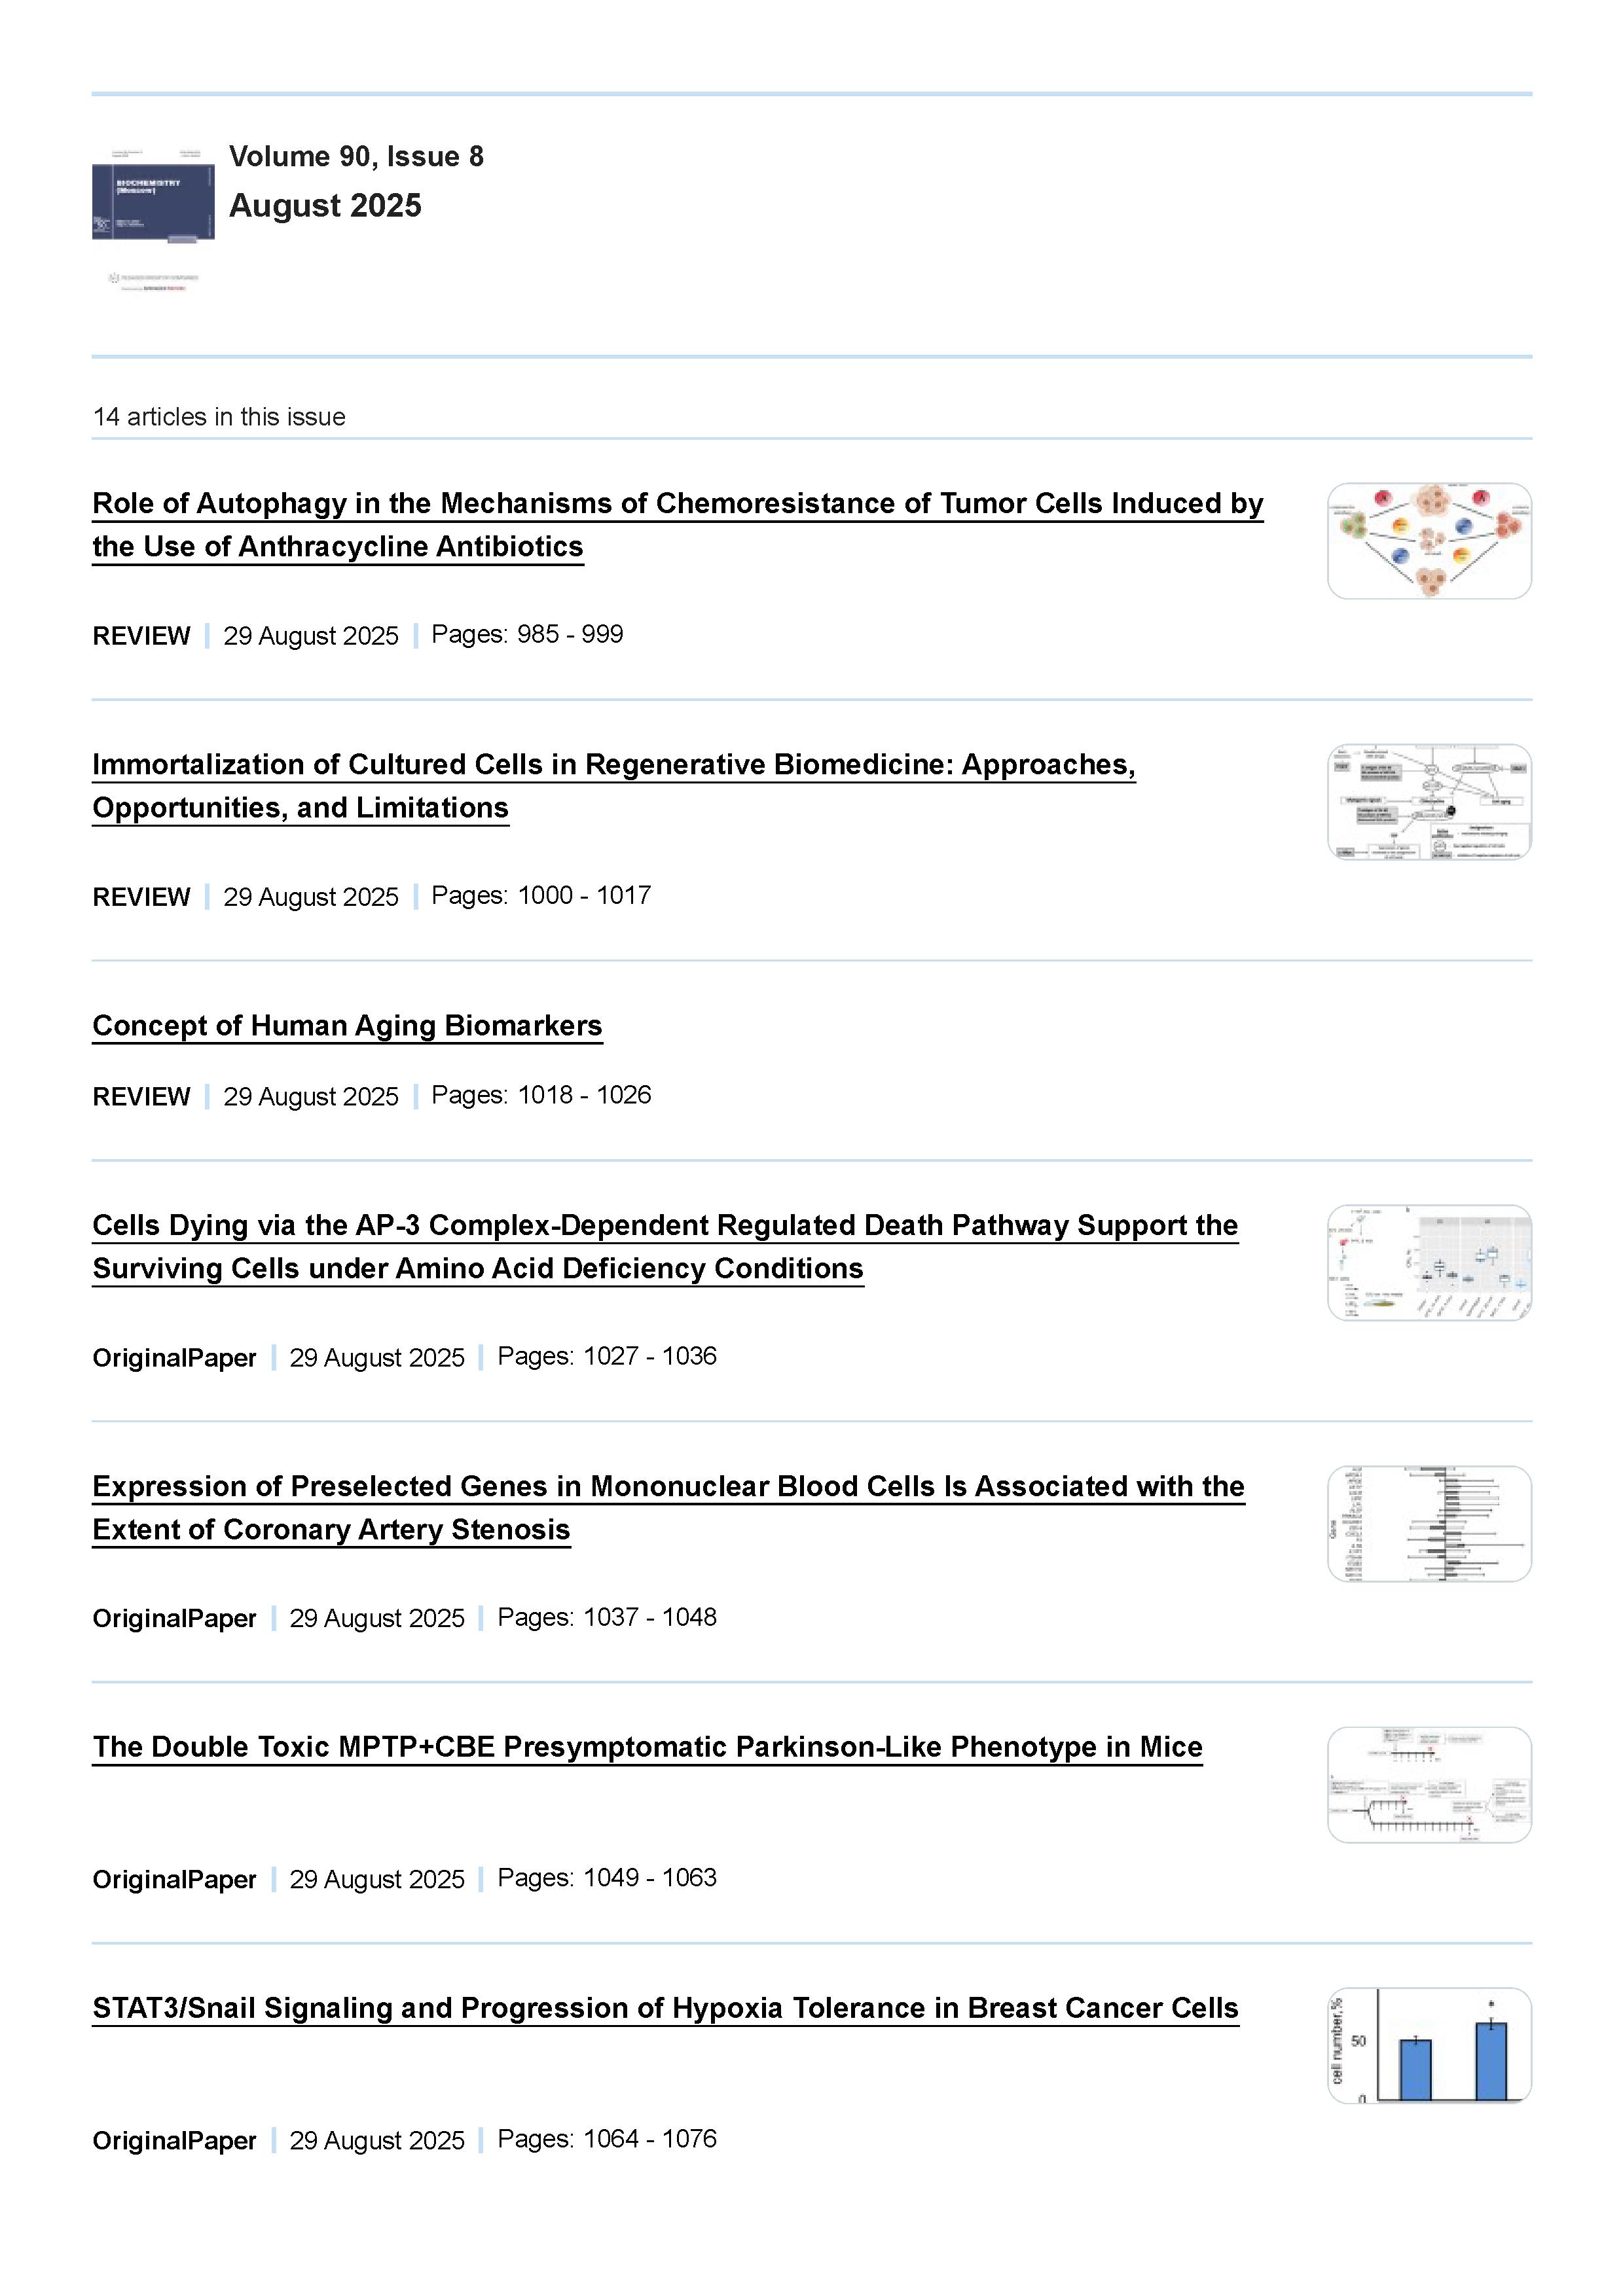Click the 14 articles in this issue text

tap(219, 417)
